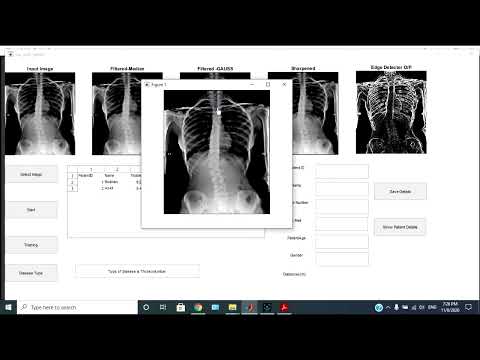Image resolution: width=480 pixels, height=360 pixels.
Task: Click the Name header cell in table
Action: 109,175
